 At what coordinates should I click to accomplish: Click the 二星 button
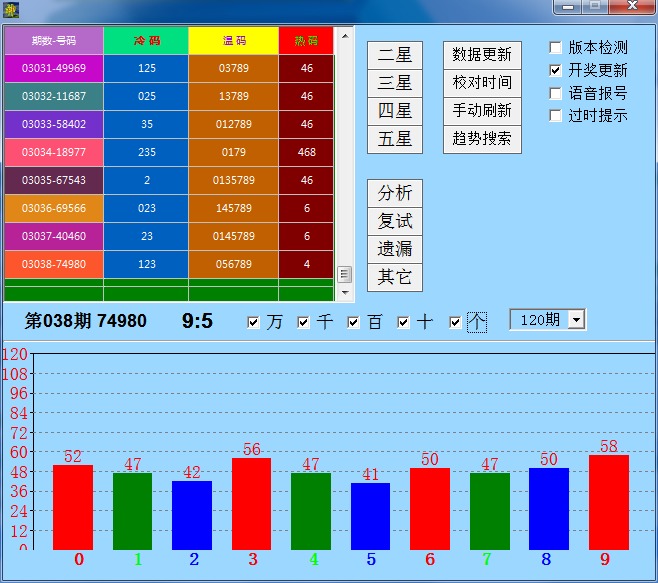click(x=394, y=55)
